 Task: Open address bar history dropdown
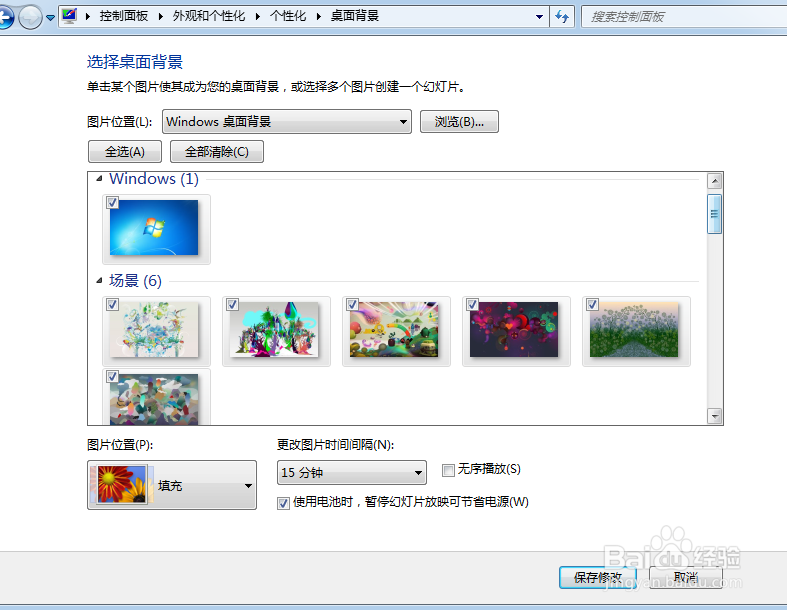click(x=539, y=17)
